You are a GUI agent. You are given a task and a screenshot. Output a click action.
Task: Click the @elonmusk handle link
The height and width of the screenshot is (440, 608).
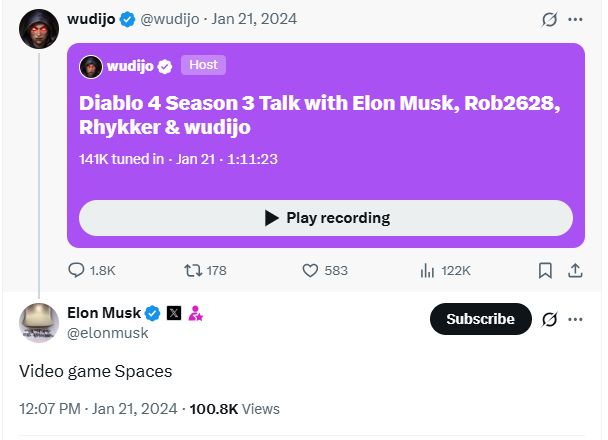coord(107,333)
